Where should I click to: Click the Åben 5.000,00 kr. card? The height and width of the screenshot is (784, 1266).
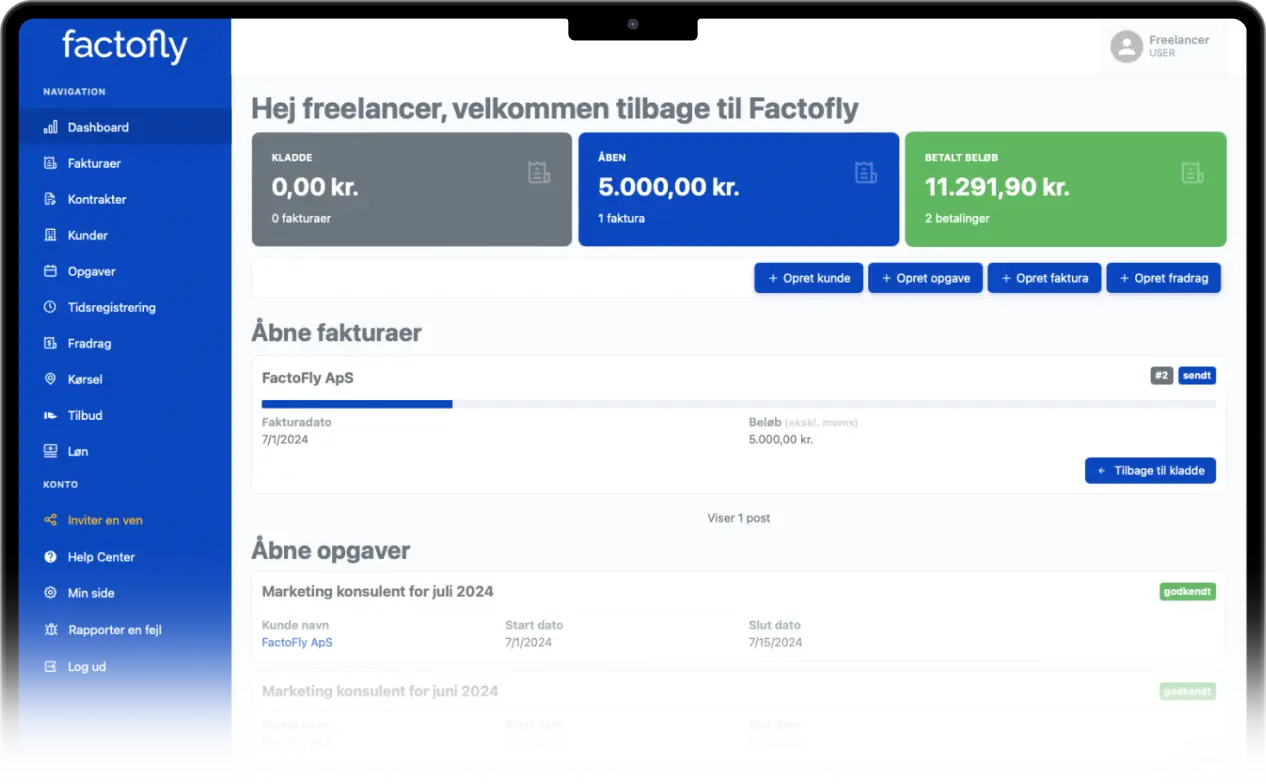738,189
